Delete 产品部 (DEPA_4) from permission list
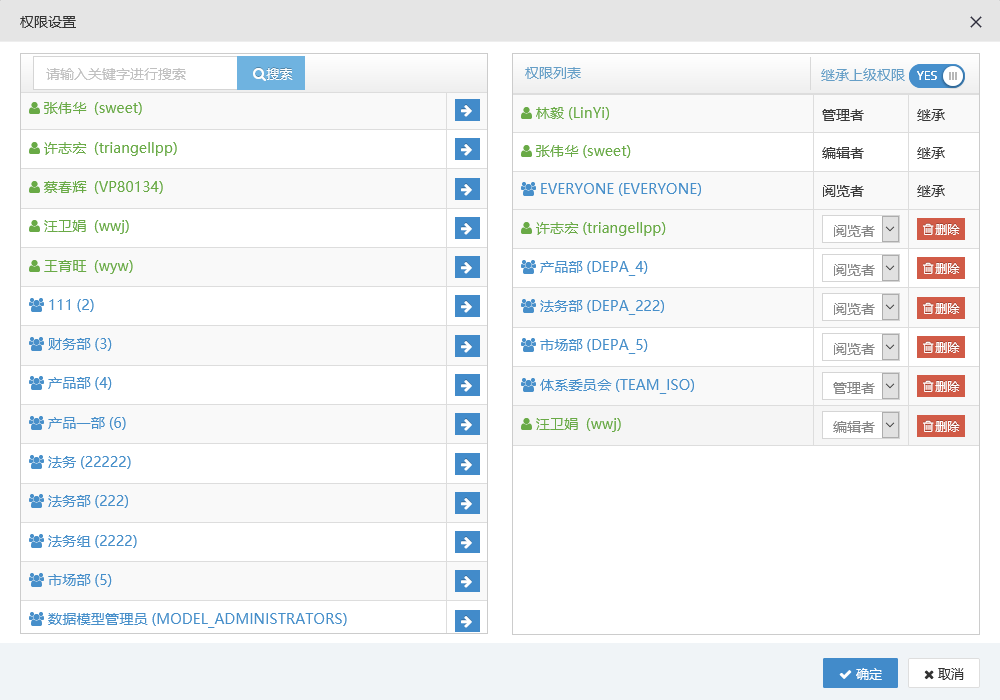1000x700 pixels. pos(940,269)
